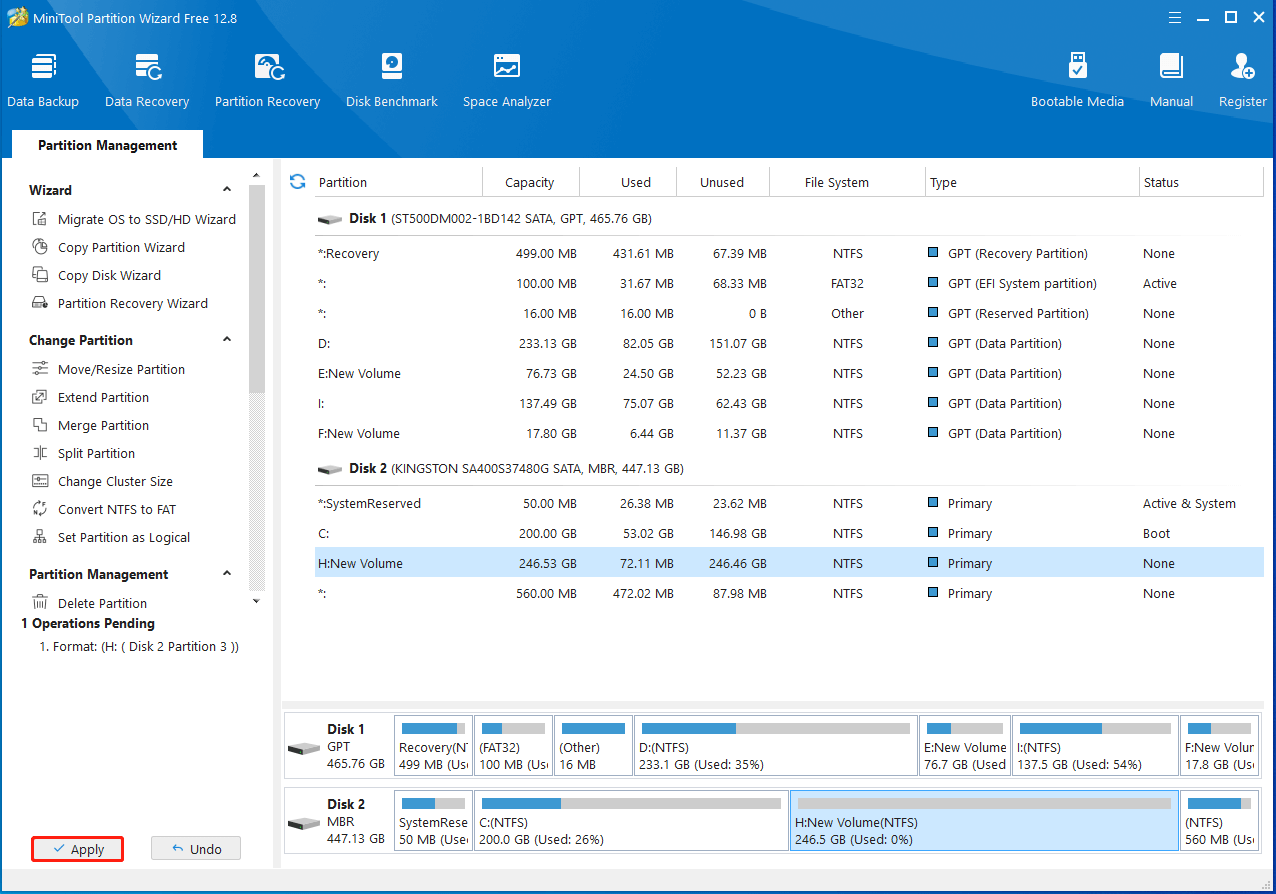Screen dimensions: 1276x894
Task: Select H:New Volume(NTFS) block in disk map
Action: point(984,820)
